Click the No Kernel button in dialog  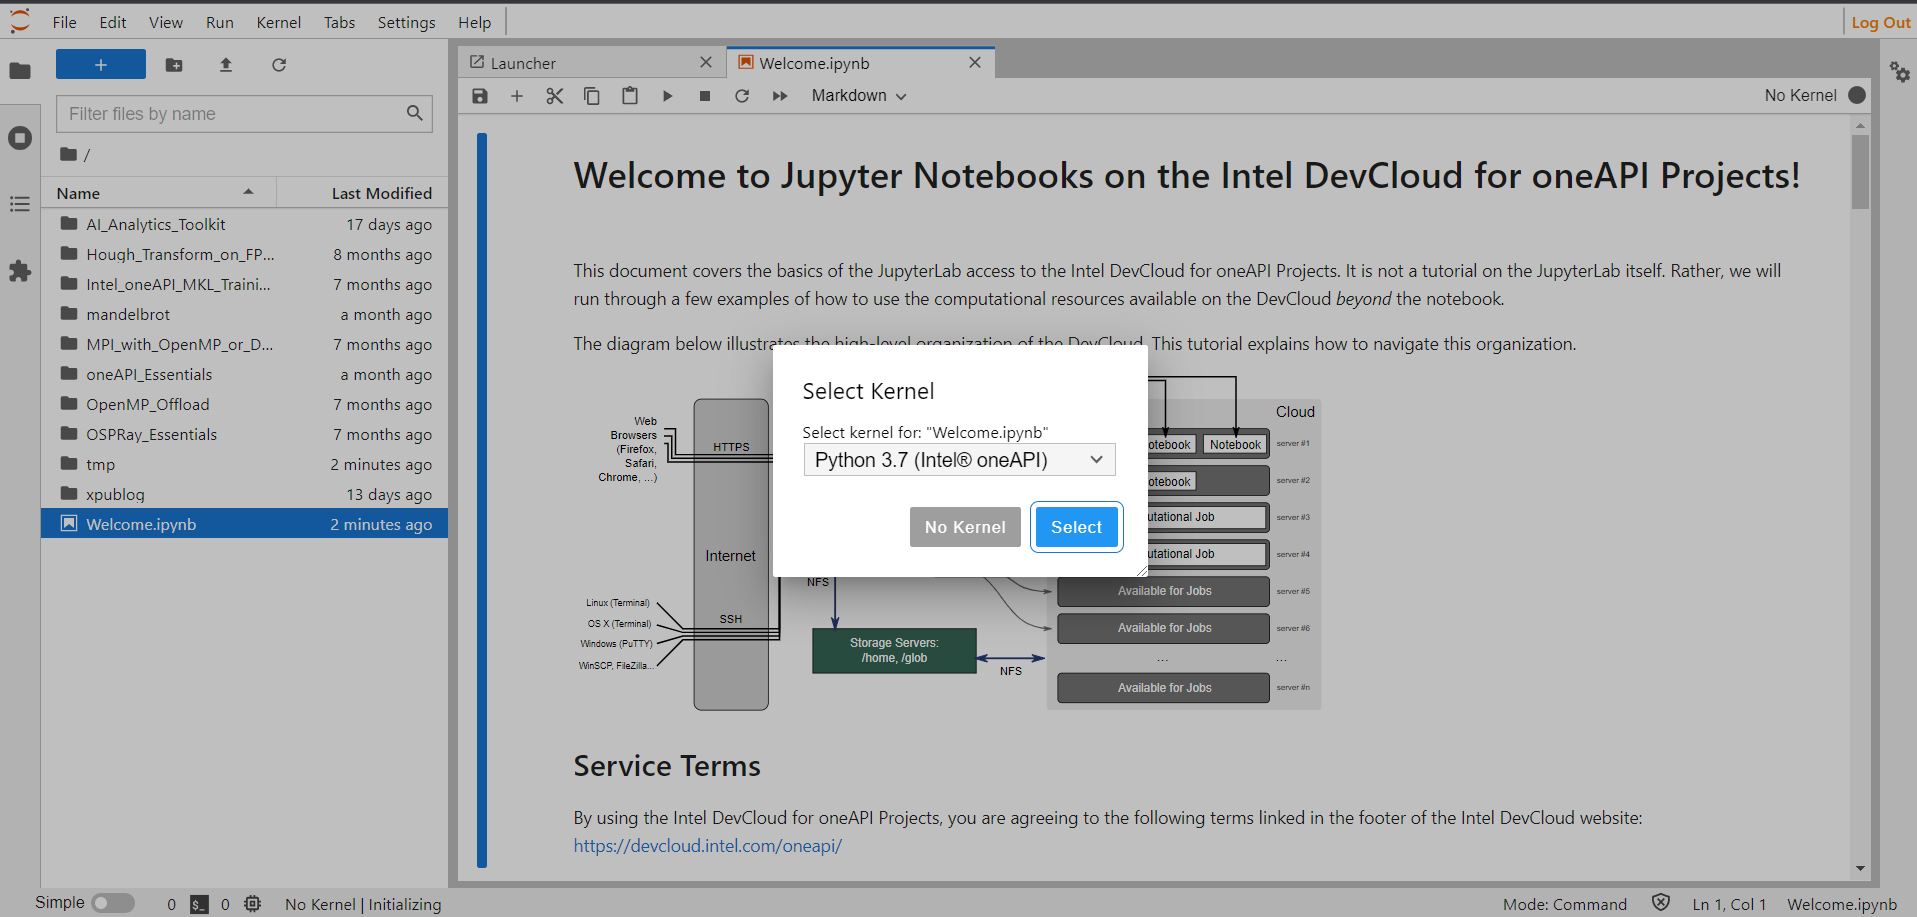coord(965,527)
